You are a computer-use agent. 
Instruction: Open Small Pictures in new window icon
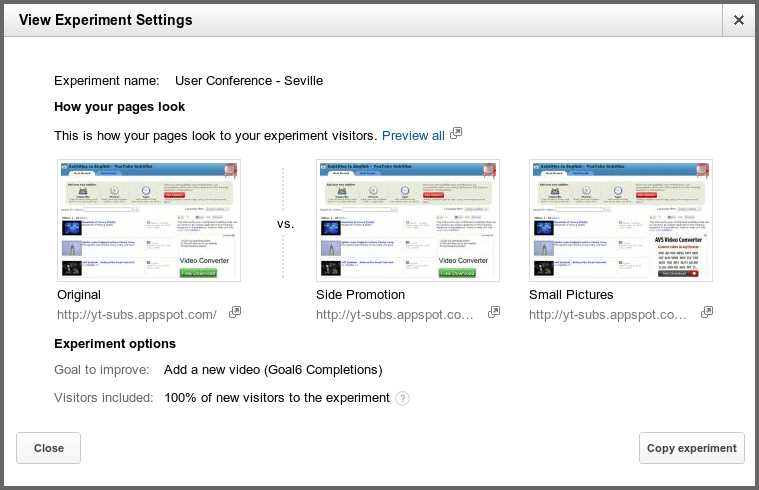(707, 313)
